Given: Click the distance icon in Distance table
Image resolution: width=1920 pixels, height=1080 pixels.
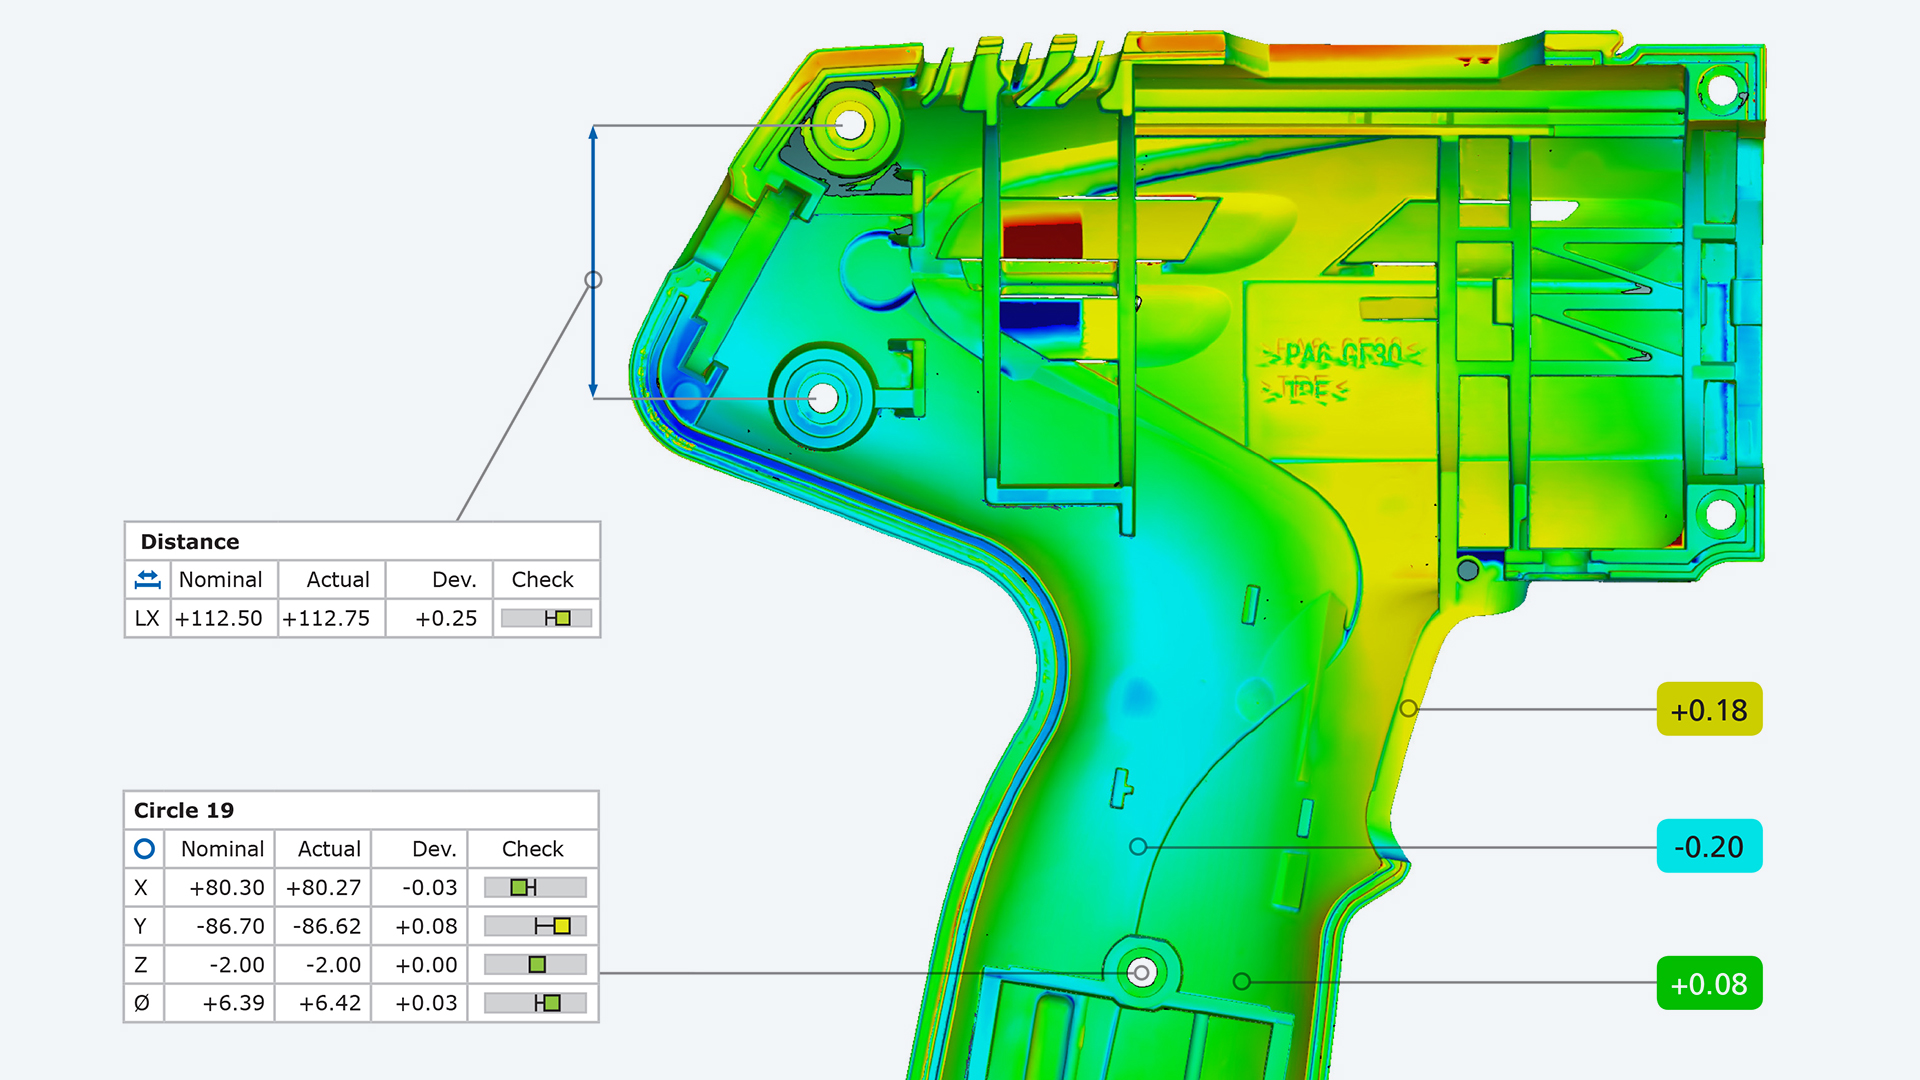Looking at the screenshot, I should point(147,579).
